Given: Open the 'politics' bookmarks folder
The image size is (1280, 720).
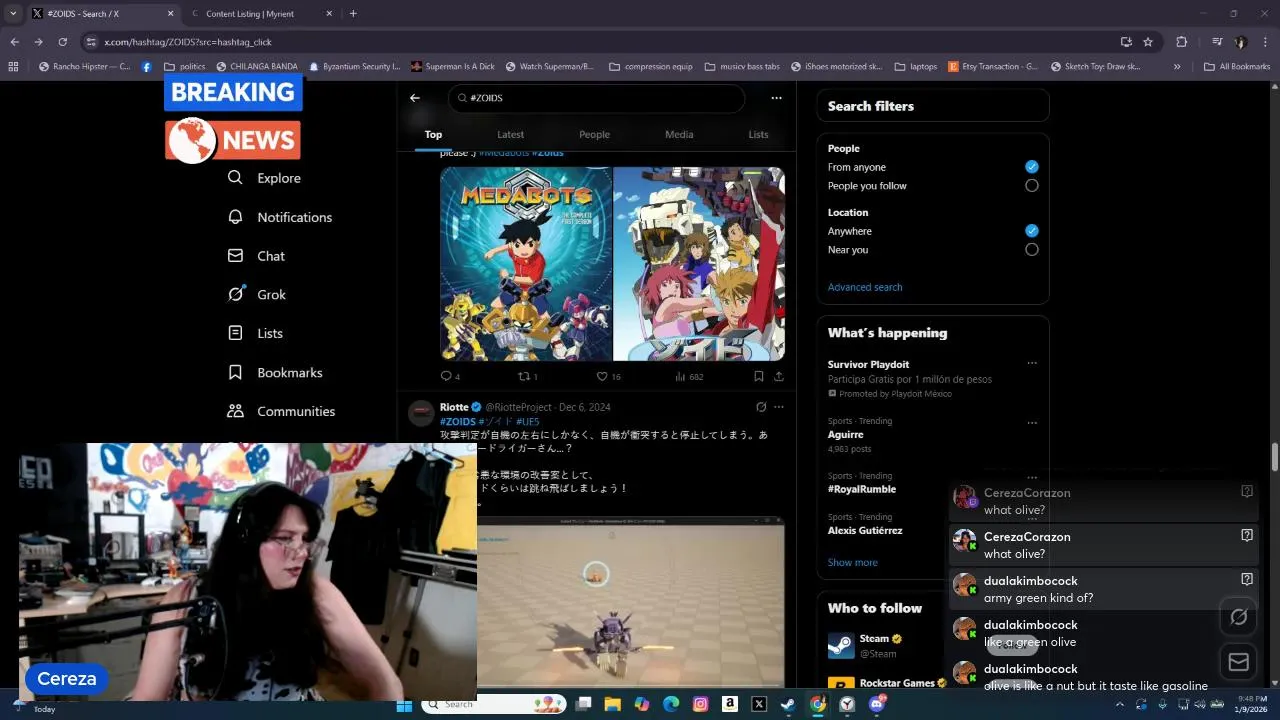Looking at the screenshot, I should pyautogui.click(x=185, y=67).
